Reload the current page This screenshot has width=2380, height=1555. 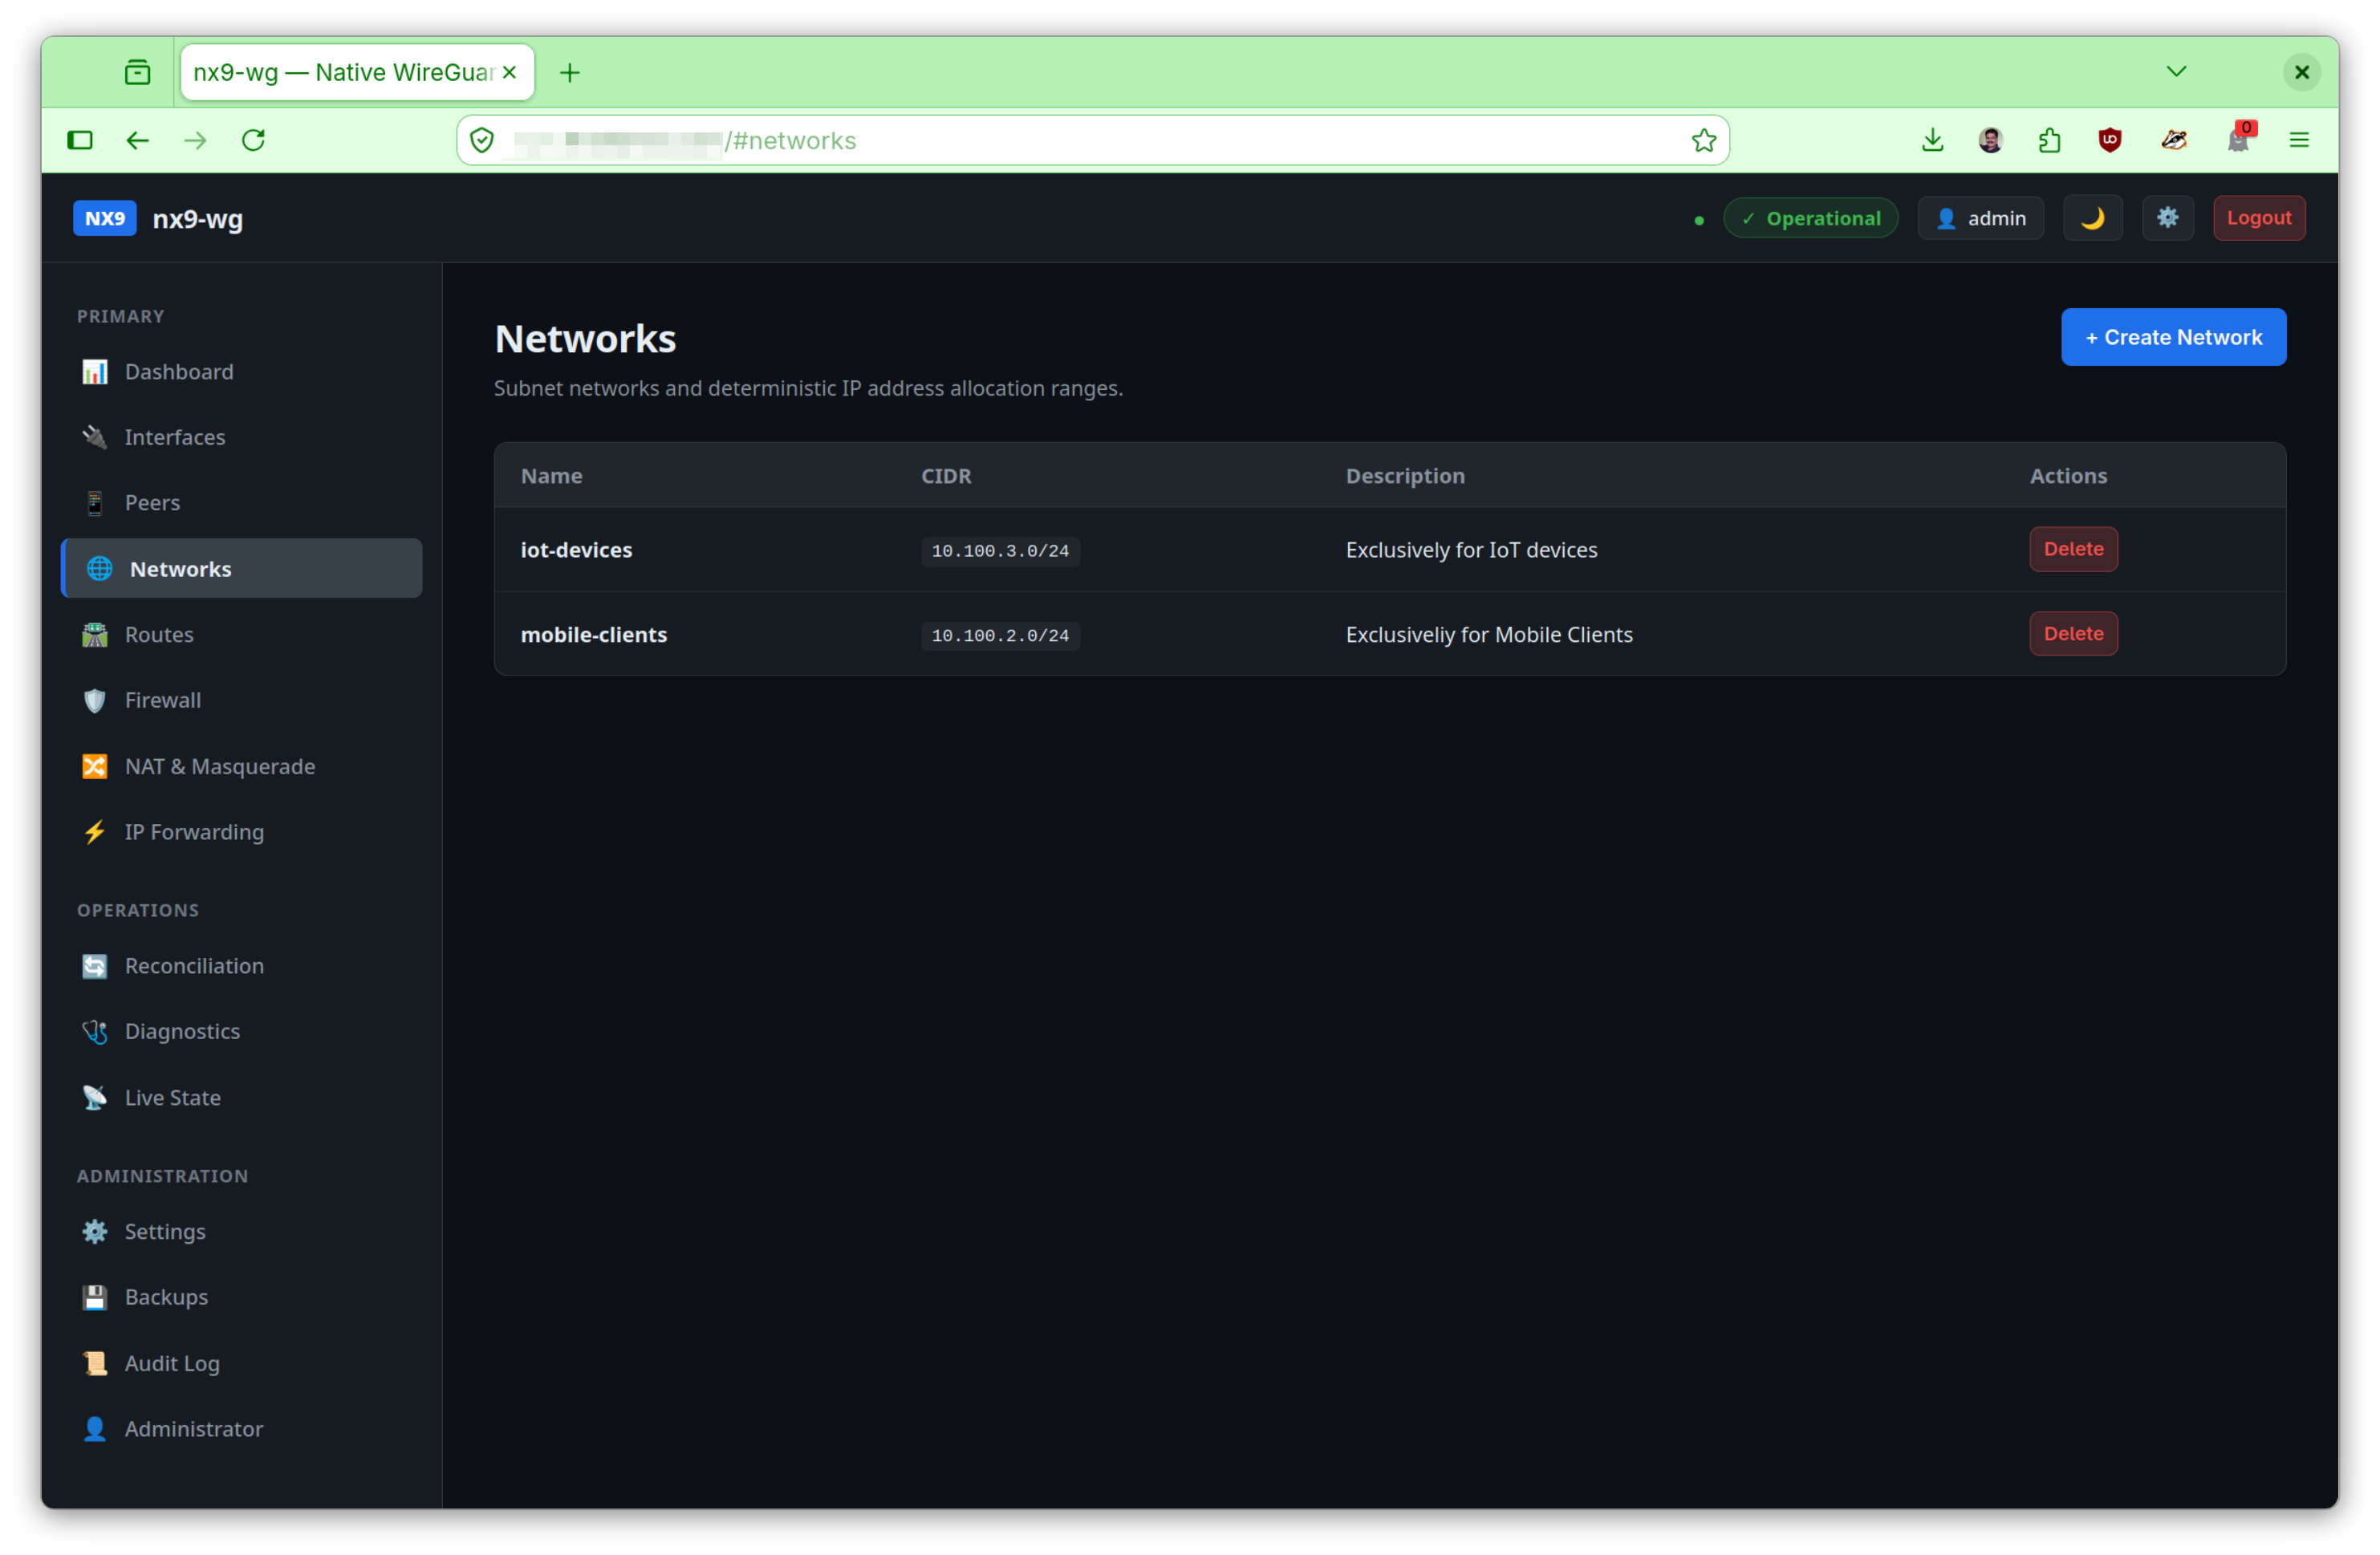click(253, 140)
